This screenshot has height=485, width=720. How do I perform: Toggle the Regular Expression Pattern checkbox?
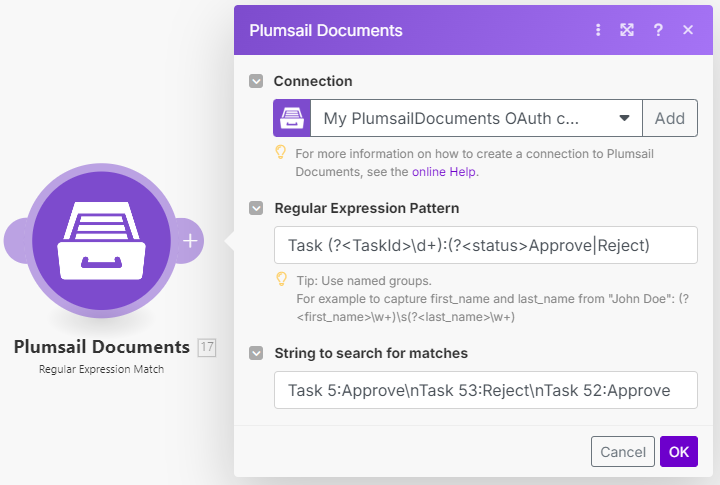256,208
